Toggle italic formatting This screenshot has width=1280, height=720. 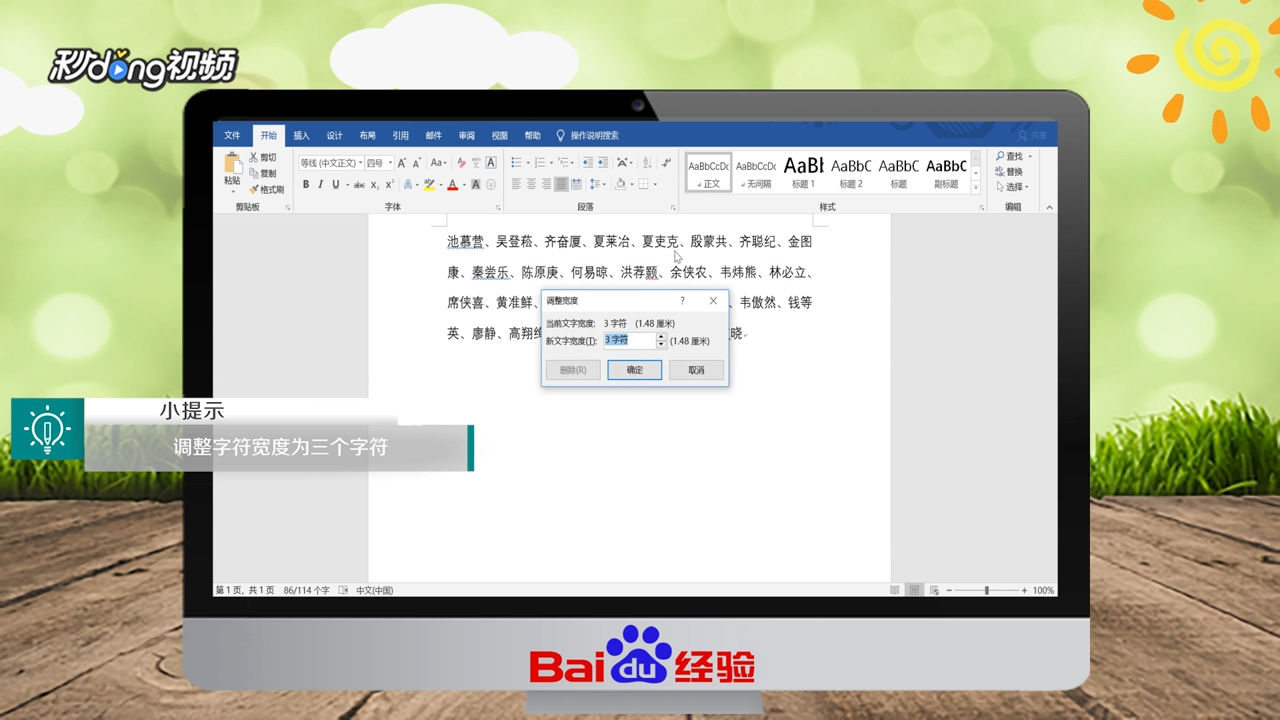(320, 185)
